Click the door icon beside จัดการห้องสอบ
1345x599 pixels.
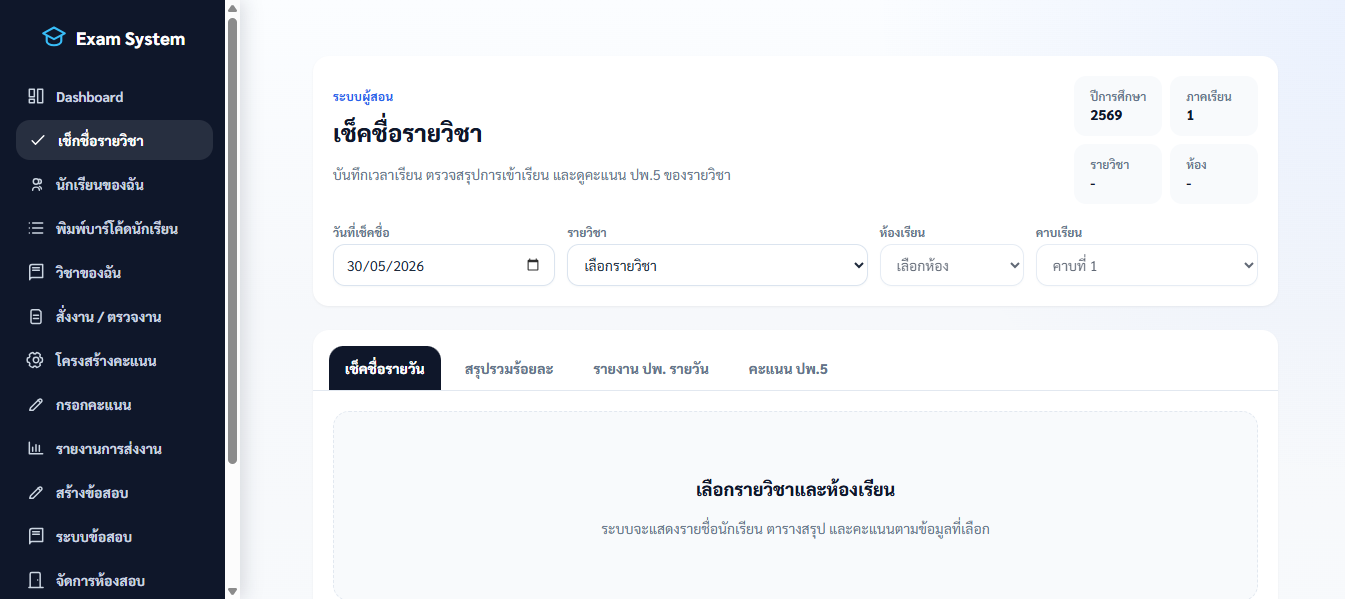pyautogui.click(x=36, y=581)
